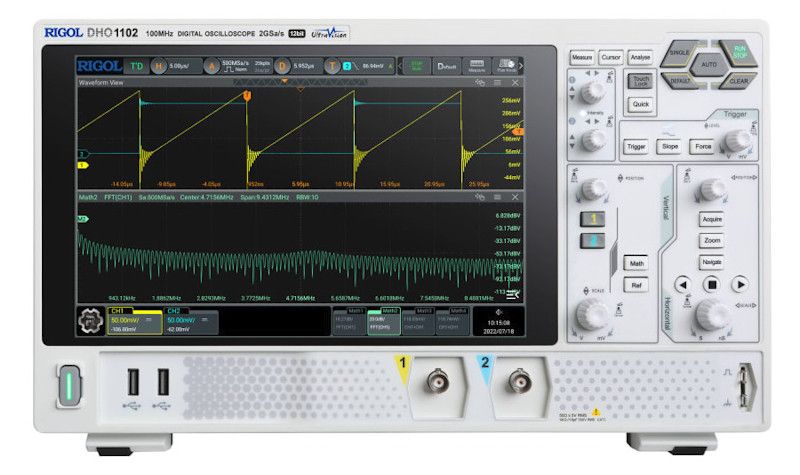Toggle the Touch Lock key
Viewport: 800px width, 475px height.
pyautogui.click(x=641, y=82)
